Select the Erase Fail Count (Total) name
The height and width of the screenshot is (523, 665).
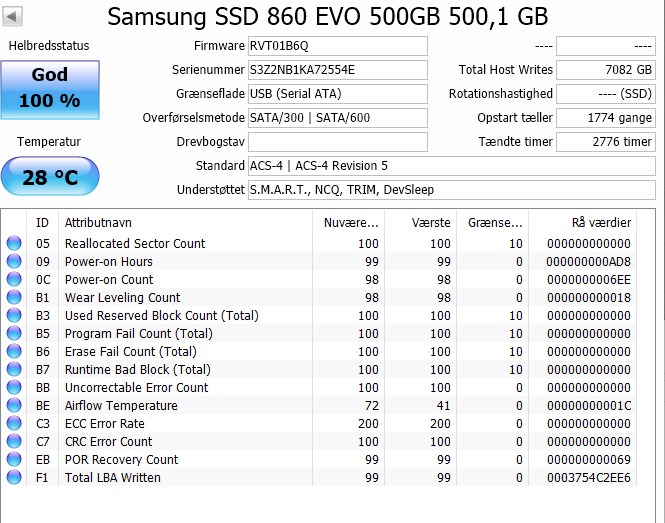click(131, 352)
